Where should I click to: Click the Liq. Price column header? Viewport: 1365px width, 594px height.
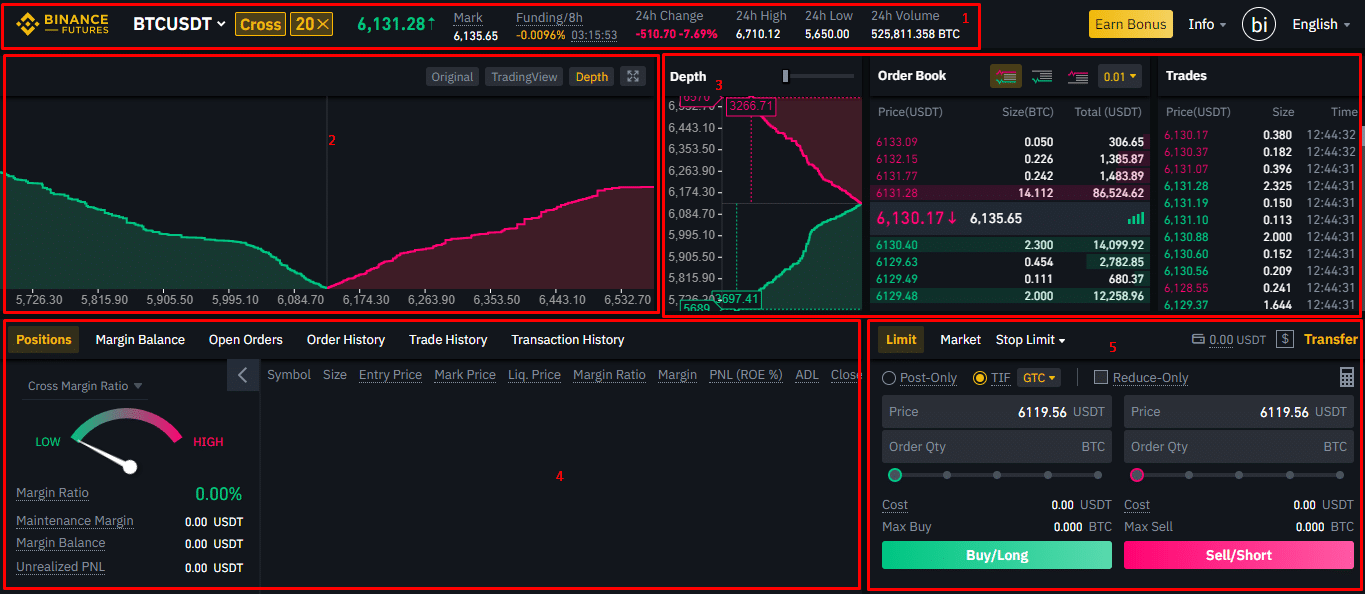coord(534,375)
